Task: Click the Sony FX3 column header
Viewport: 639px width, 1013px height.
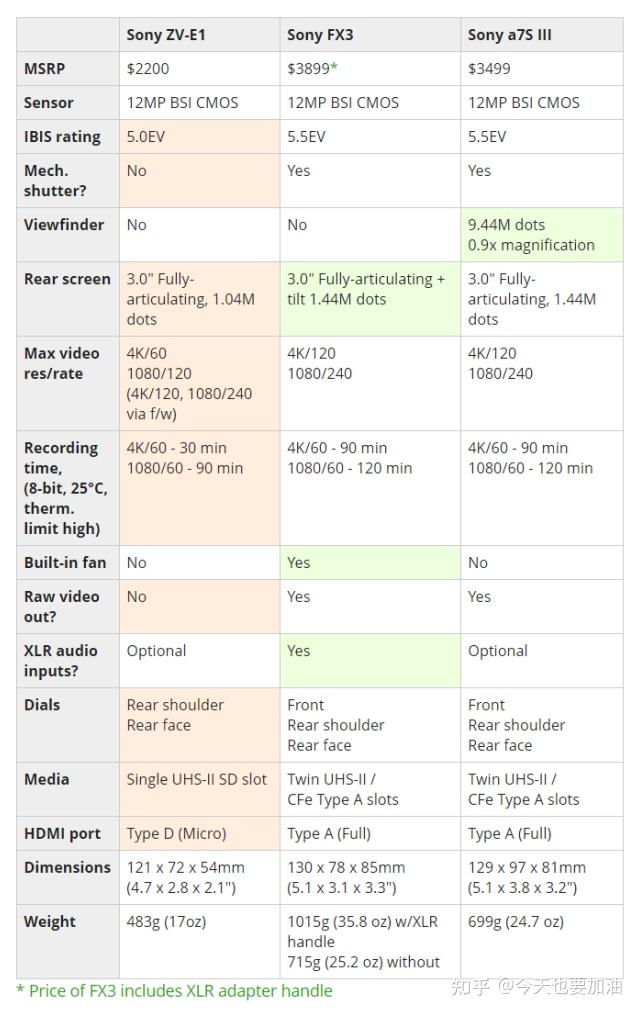Action: tap(320, 35)
